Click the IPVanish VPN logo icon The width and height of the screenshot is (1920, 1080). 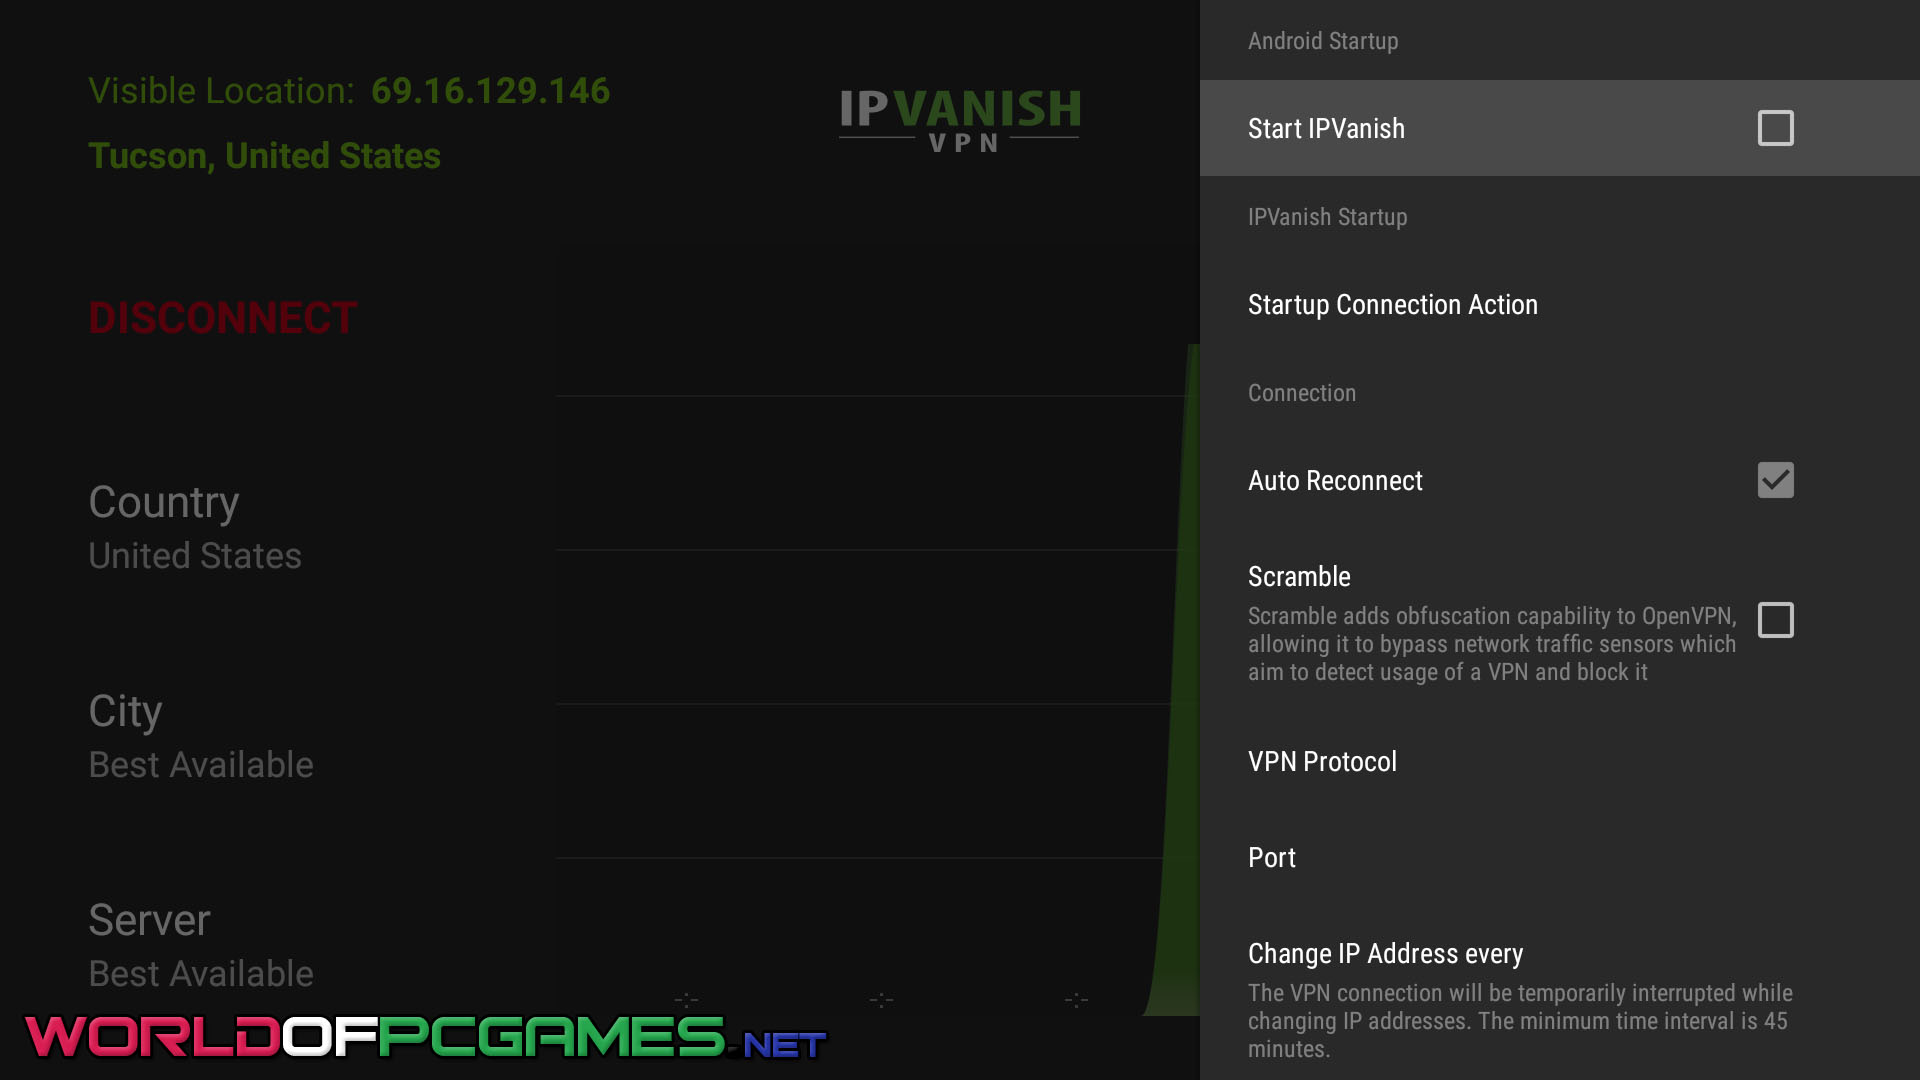pyautogui.click(x=960, y=119)
